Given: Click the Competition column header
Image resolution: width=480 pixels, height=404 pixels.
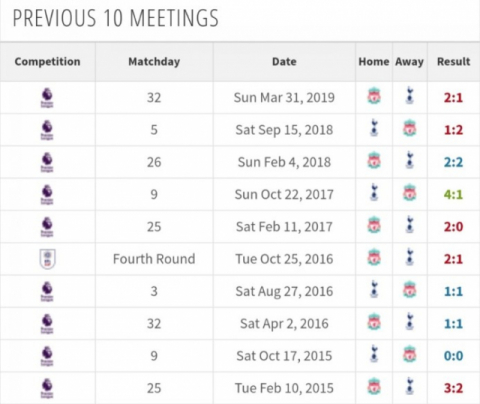Looking at the screenshot, I should pyautogui.click(x=47, y=62).
